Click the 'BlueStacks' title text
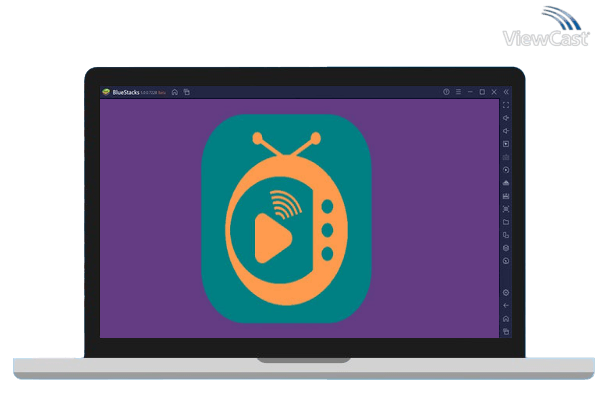The image size is (602, 414). click(126, 93)
